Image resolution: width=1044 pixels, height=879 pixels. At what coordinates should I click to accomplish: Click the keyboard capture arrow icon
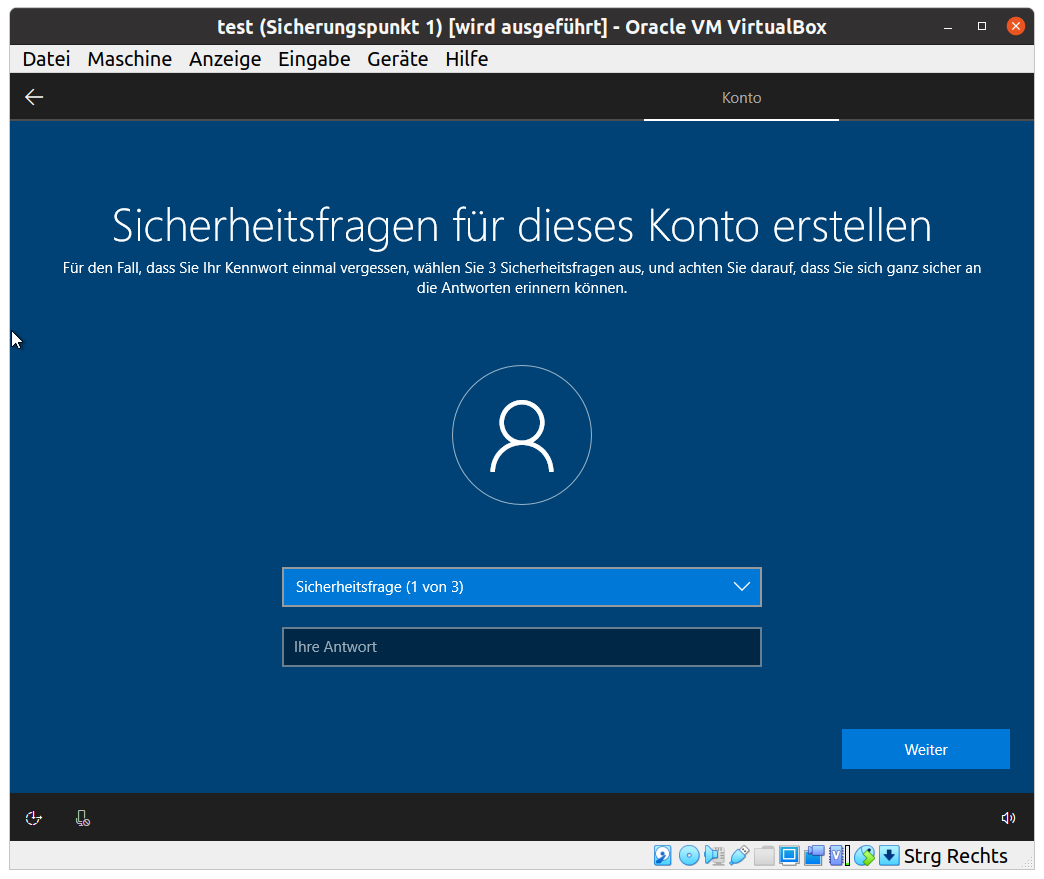click(x=890, y=855)
